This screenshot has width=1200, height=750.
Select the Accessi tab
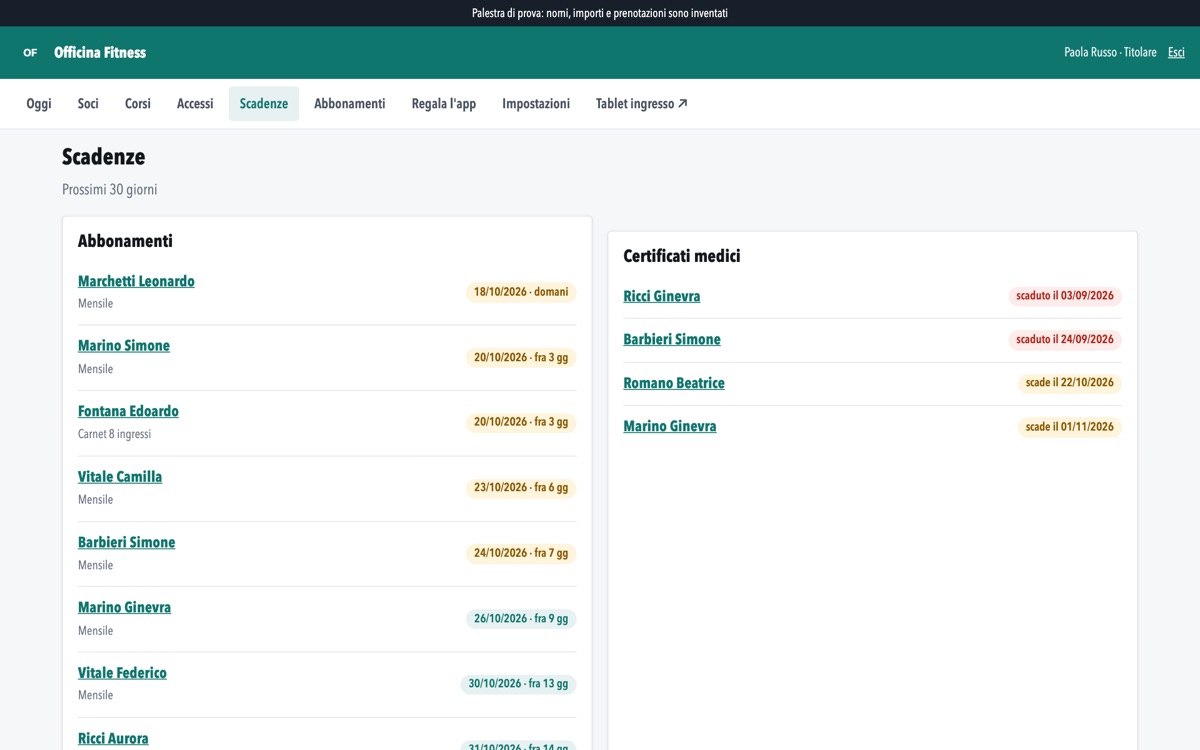tap(195, 104)
